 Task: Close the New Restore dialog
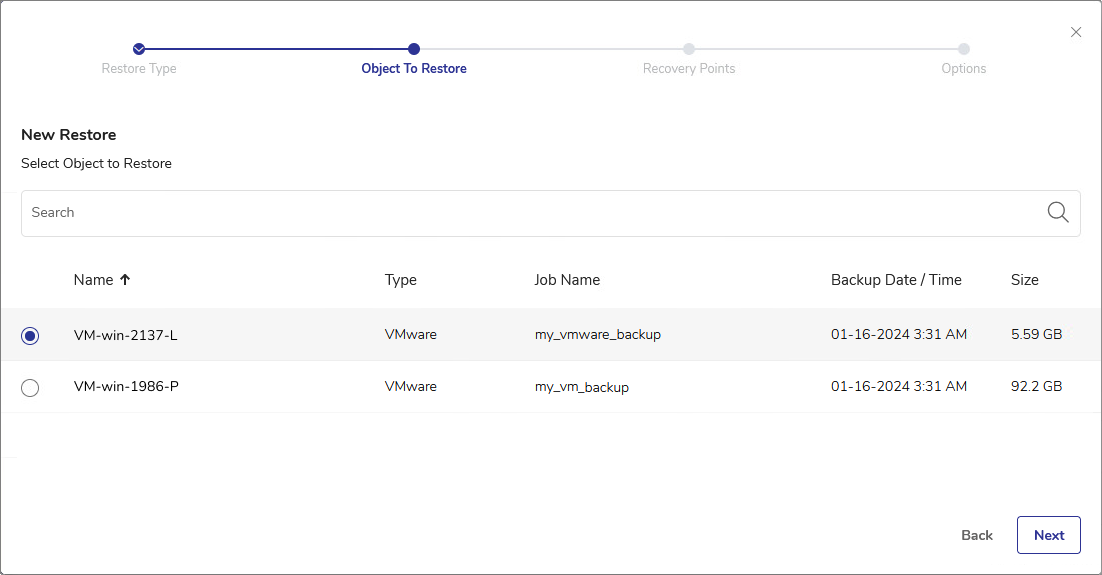[1076, 32]
